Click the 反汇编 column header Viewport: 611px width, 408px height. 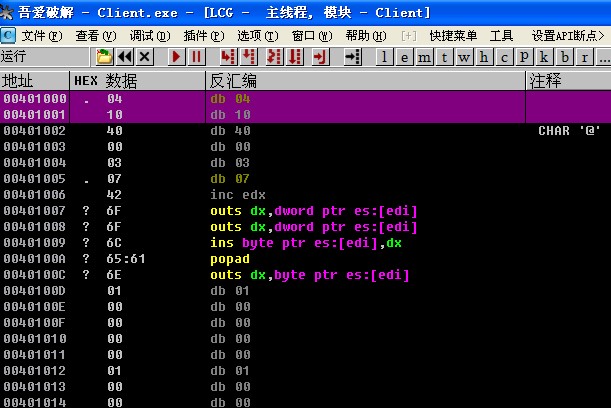click(366, 81)
